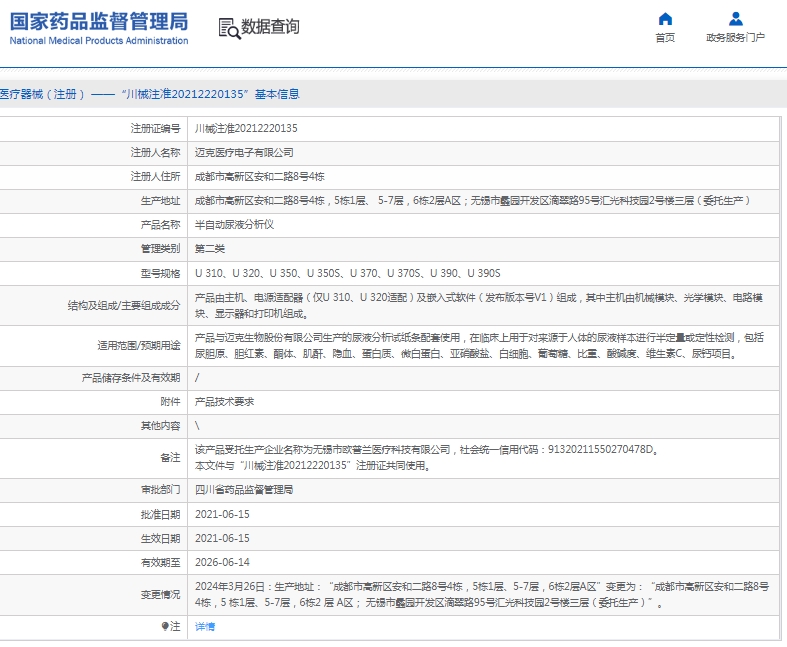This screenshot has height=647, width=787.
Task: Click the 型号规格 label cell
Action: 93,274
